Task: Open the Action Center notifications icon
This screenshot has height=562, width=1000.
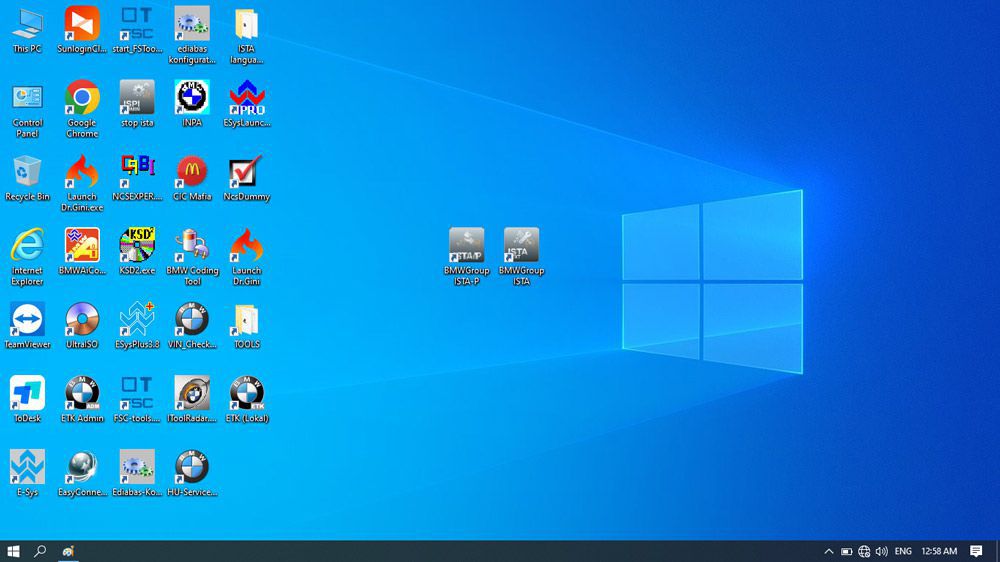Action: [x=976, y=551]
